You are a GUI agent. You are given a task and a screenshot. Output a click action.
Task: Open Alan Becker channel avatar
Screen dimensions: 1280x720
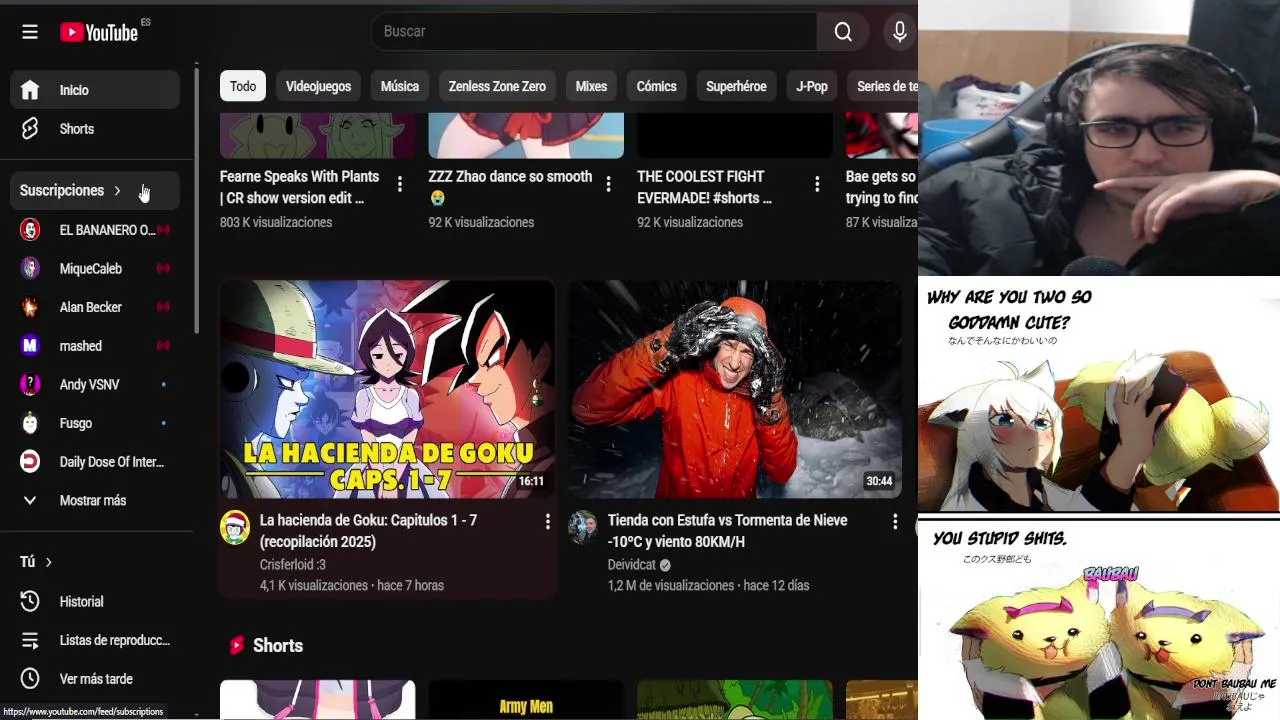pyautogui.click(x=30, y=307)
